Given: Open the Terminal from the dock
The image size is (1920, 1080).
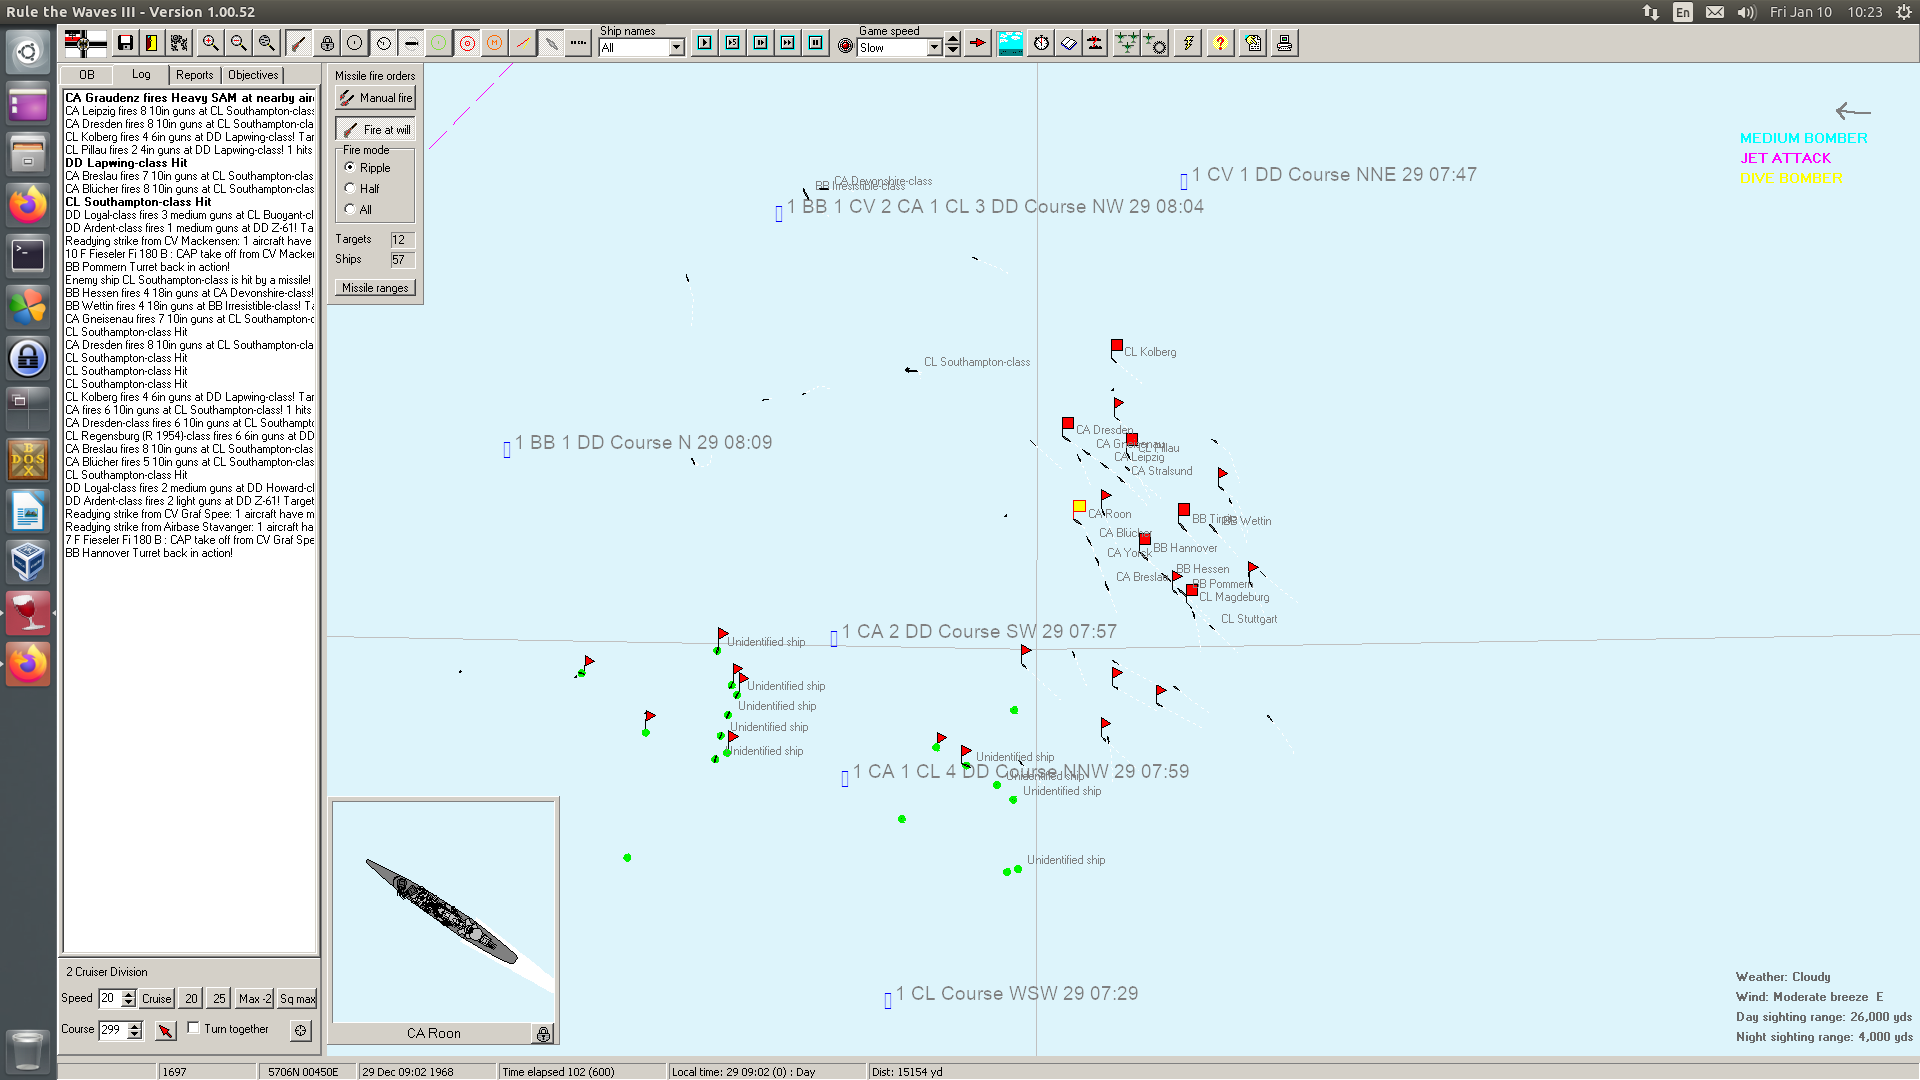Looking at the screenshot, I should [x=28, y=255].
